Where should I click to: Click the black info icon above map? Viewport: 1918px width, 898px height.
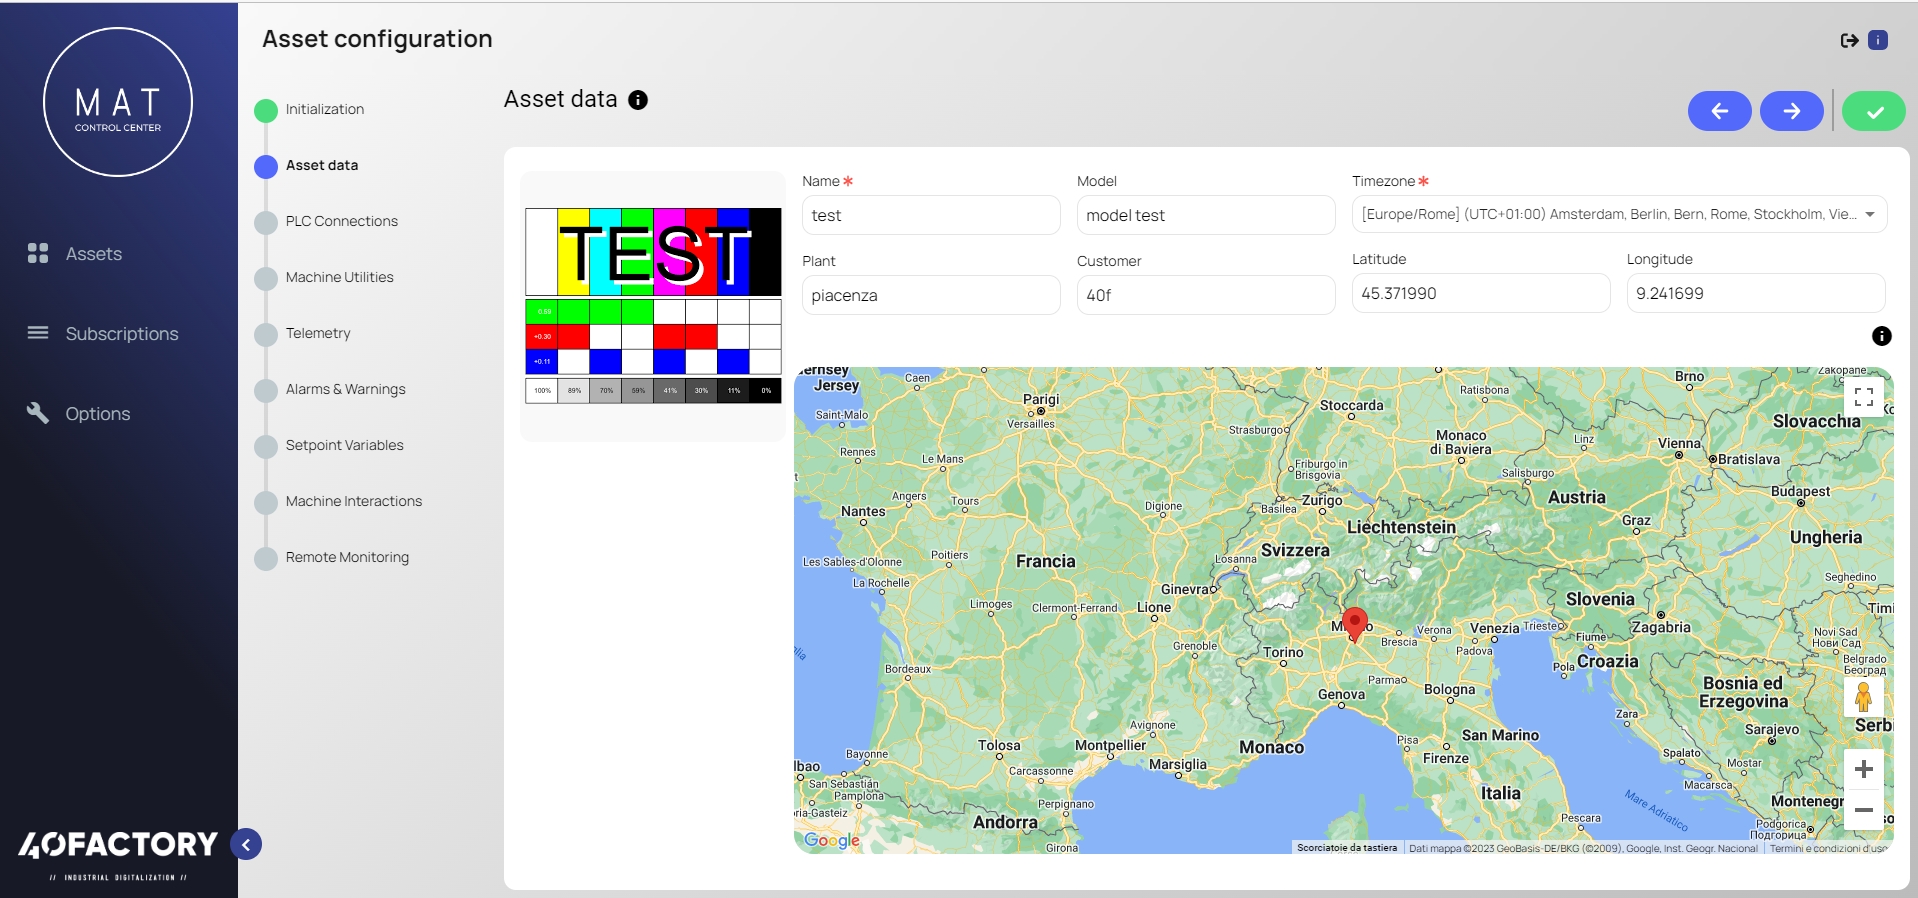coord(1881,336)
